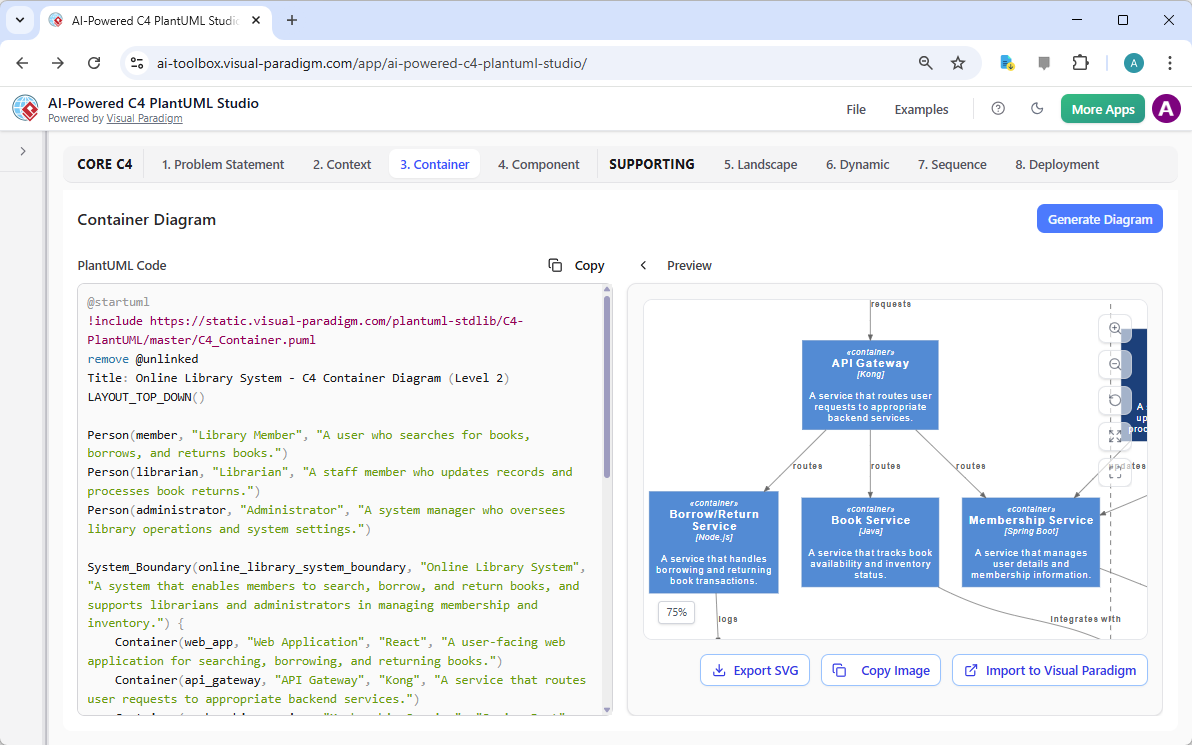Switch to the 4. Component tab

pos(538,163)
